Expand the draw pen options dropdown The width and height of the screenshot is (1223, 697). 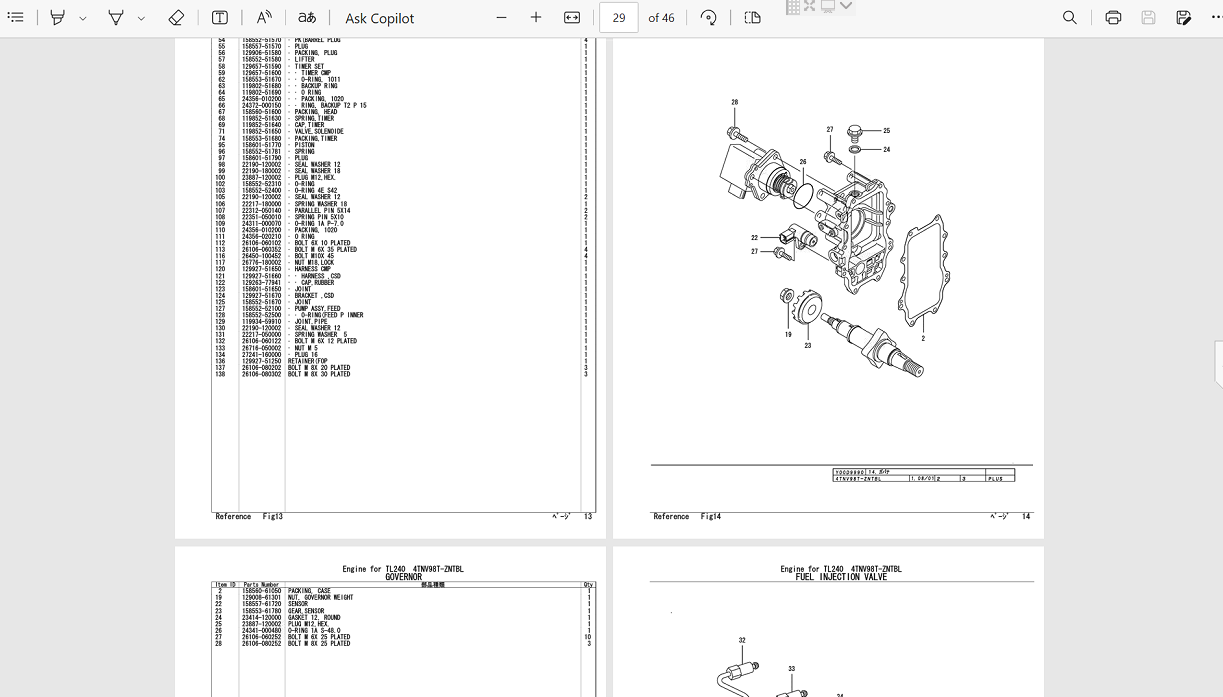pyautogui.click(x=141, y=18)
